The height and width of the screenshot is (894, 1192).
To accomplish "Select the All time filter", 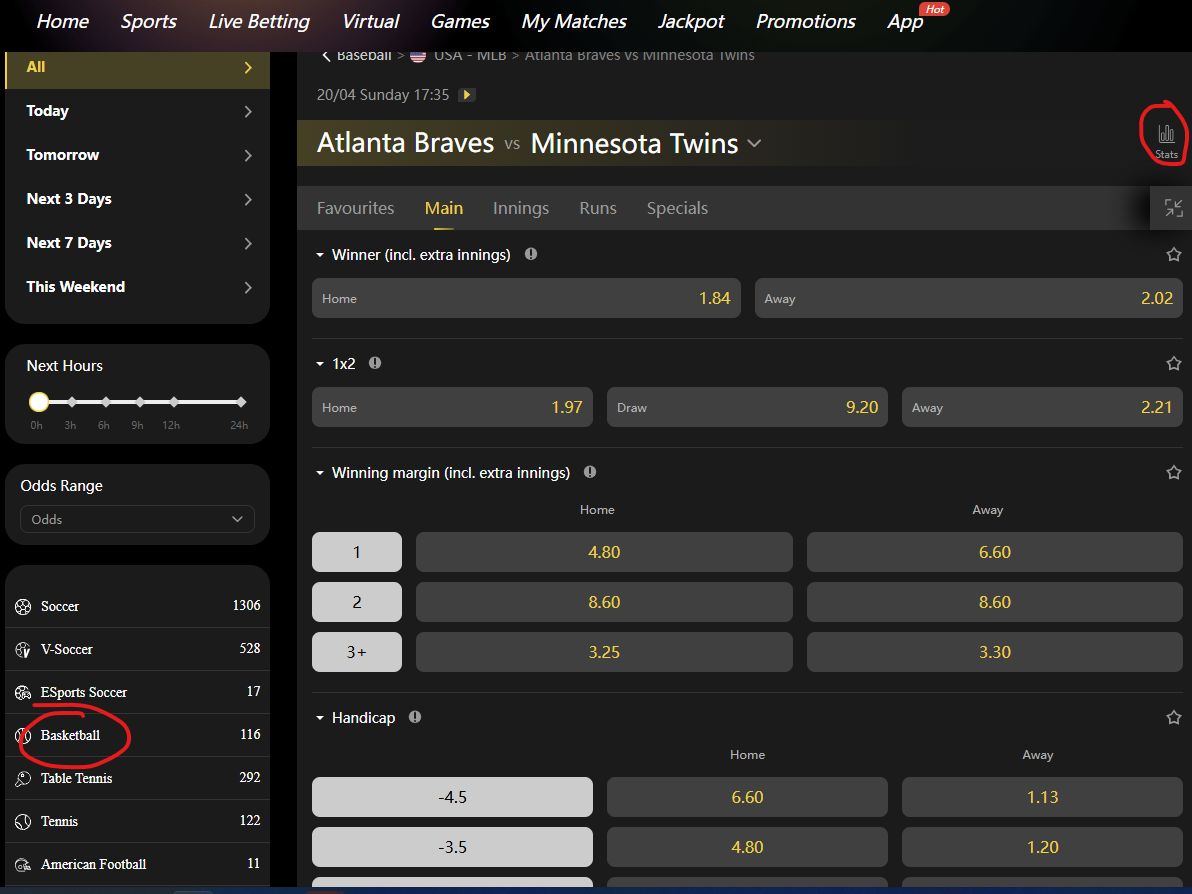I will pos(138,68).
